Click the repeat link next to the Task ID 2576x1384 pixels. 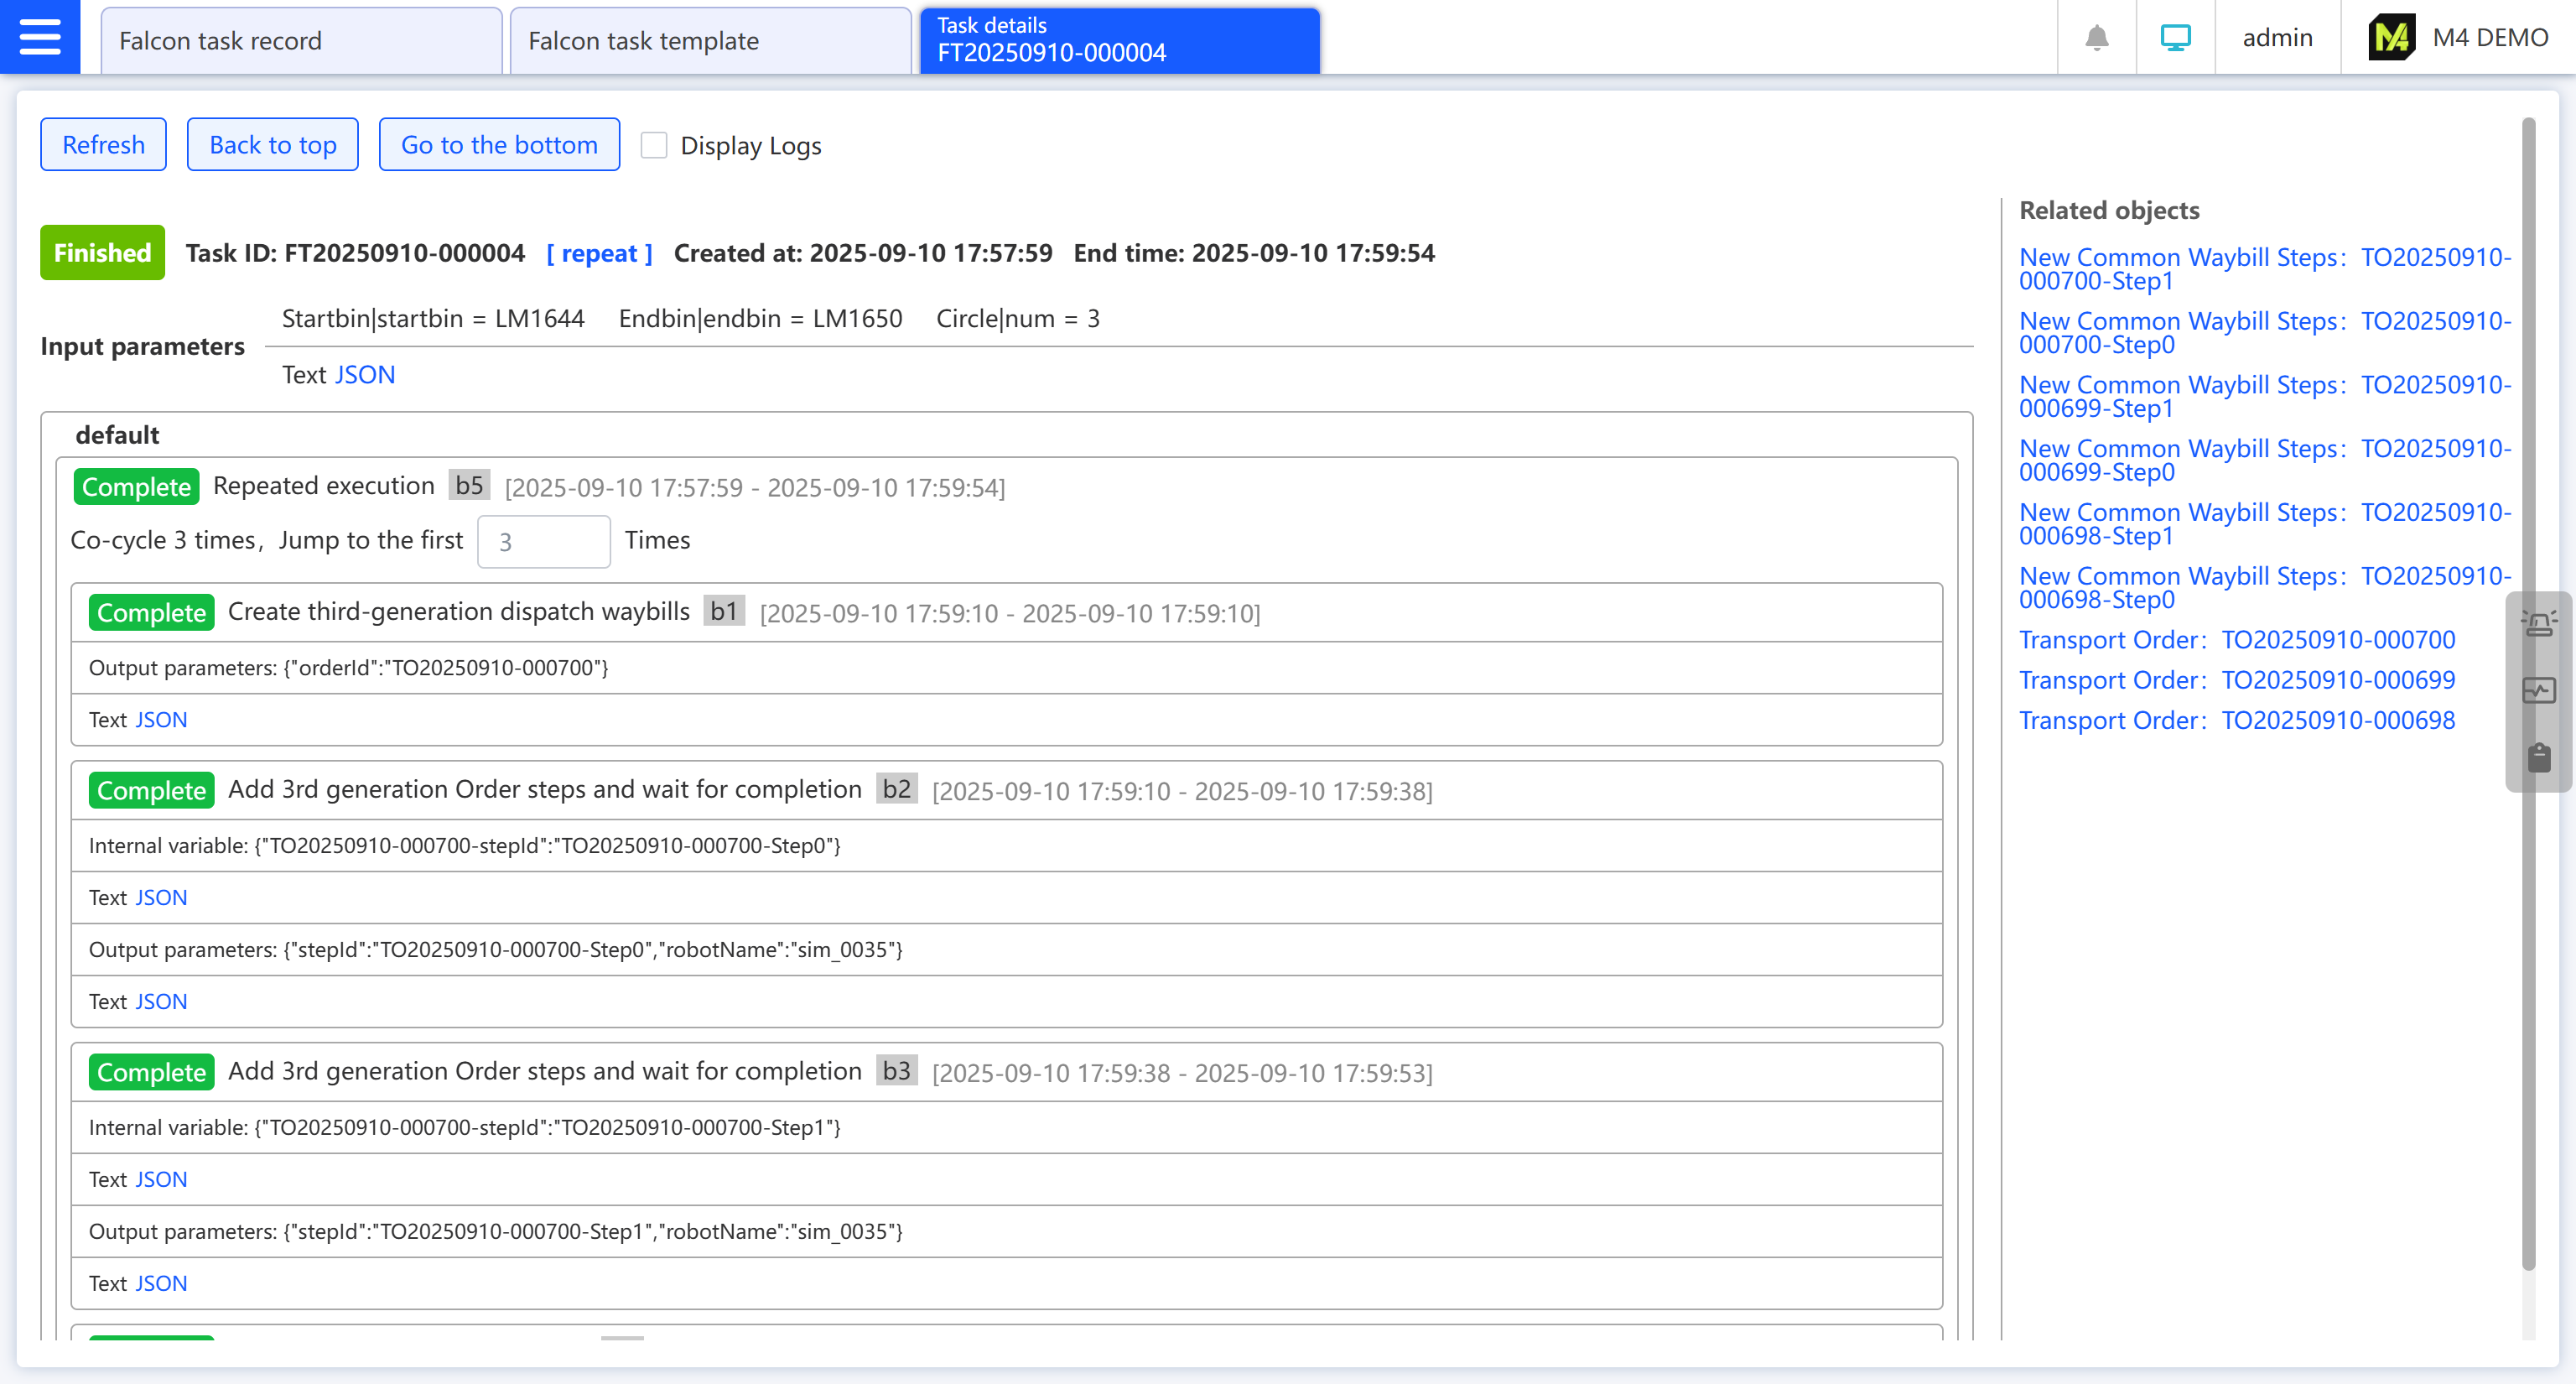(599, 254)
